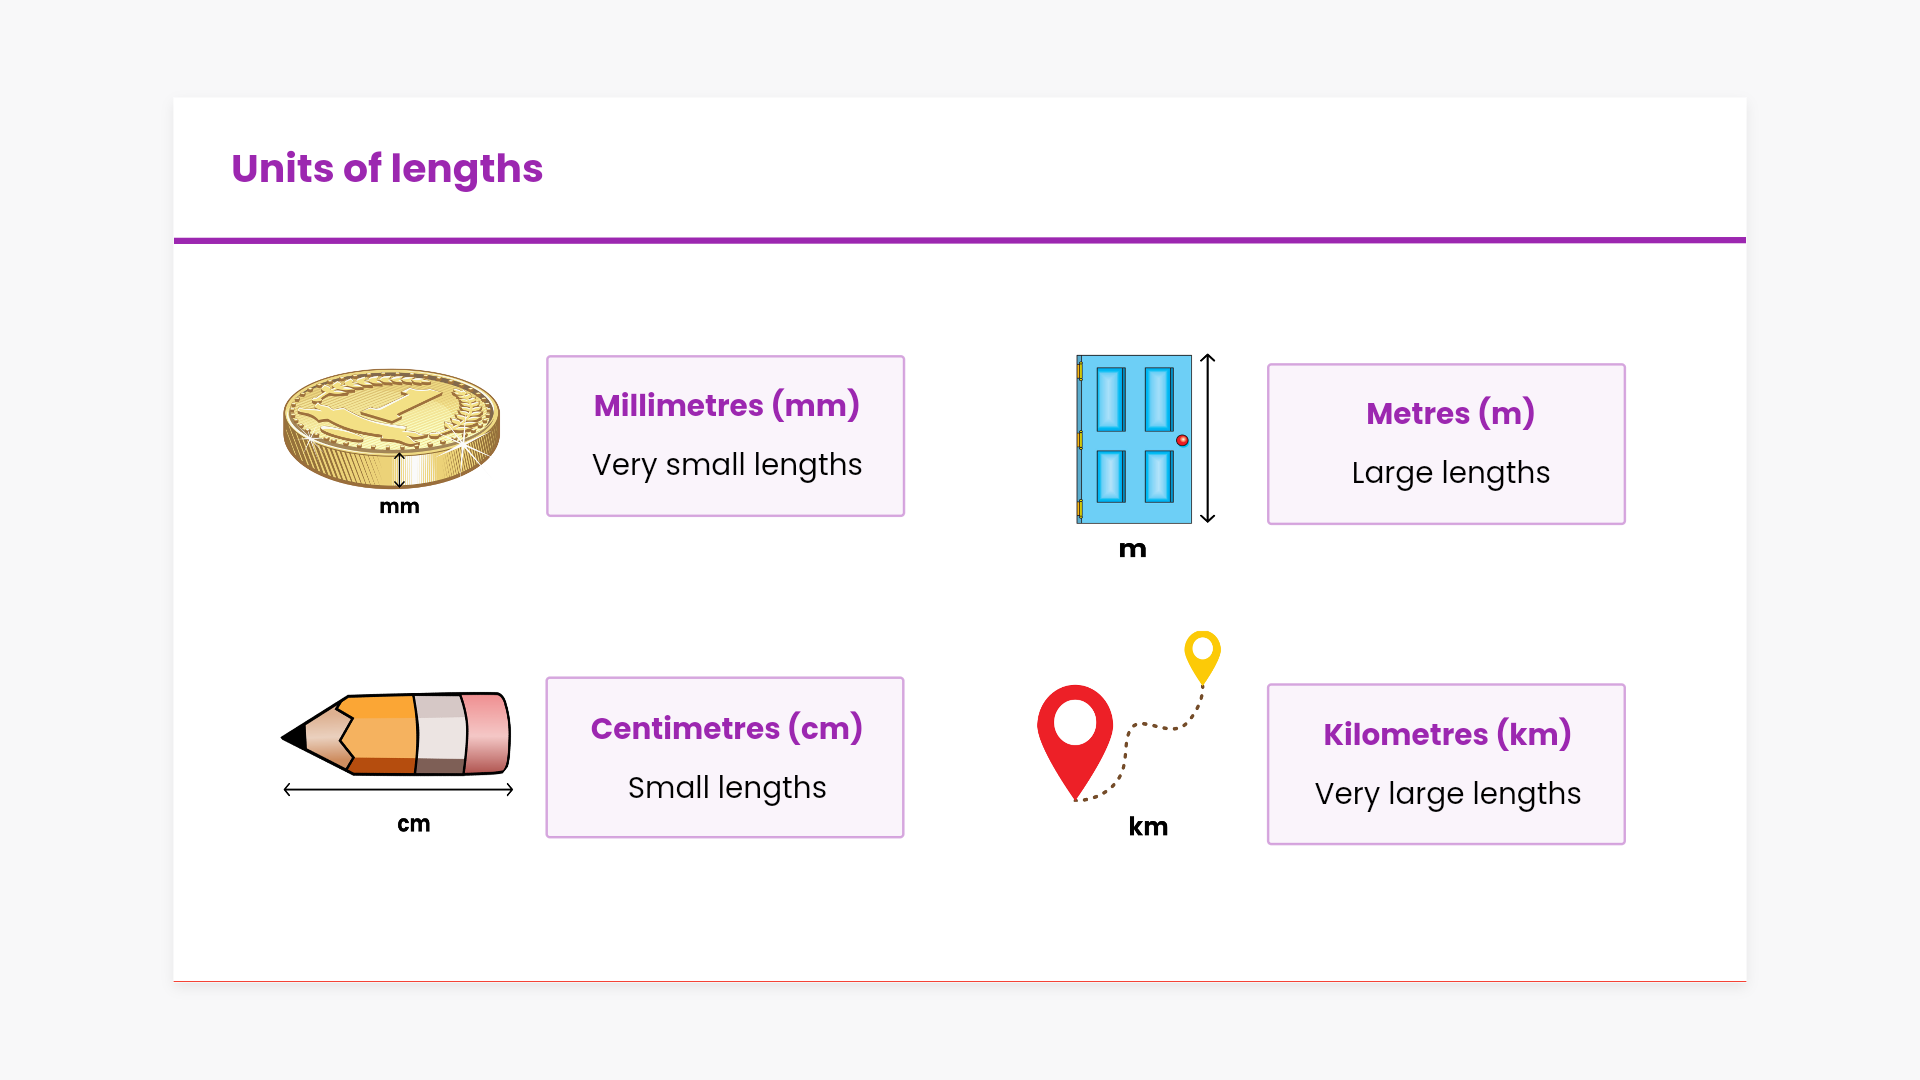Select the Millimetres (mm) card

(725, 436)
